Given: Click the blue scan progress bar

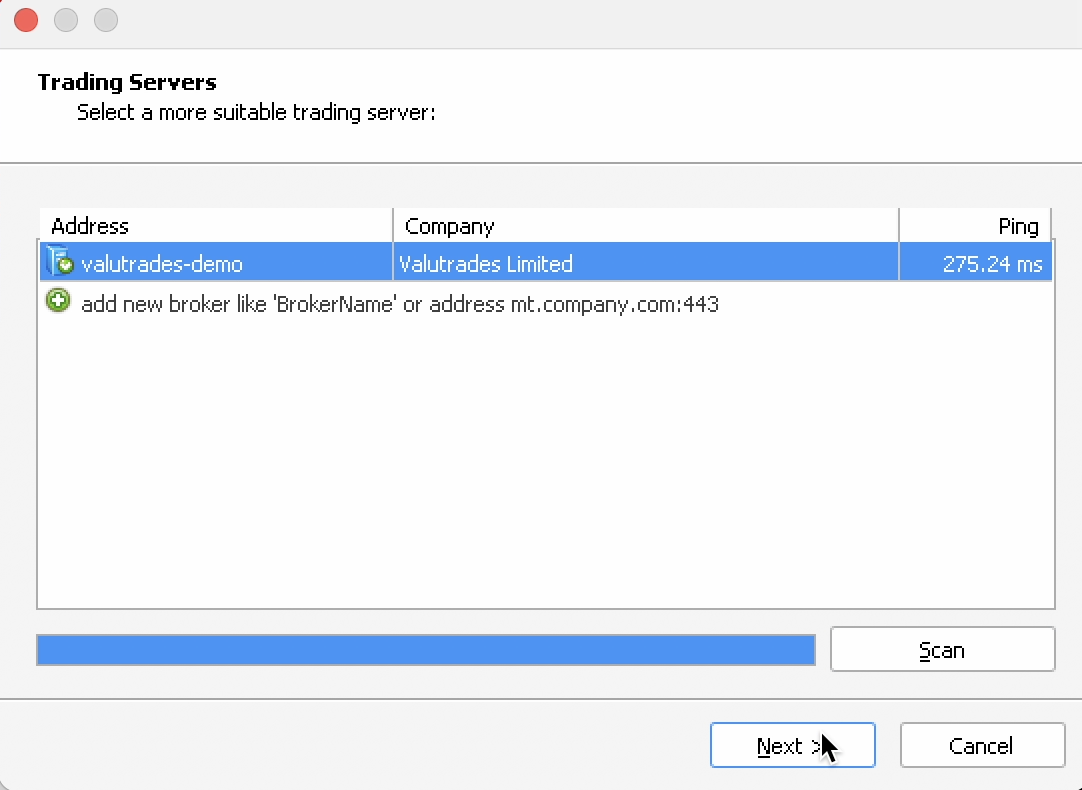Looking at the screenshot, I should [x=426, y=650].
